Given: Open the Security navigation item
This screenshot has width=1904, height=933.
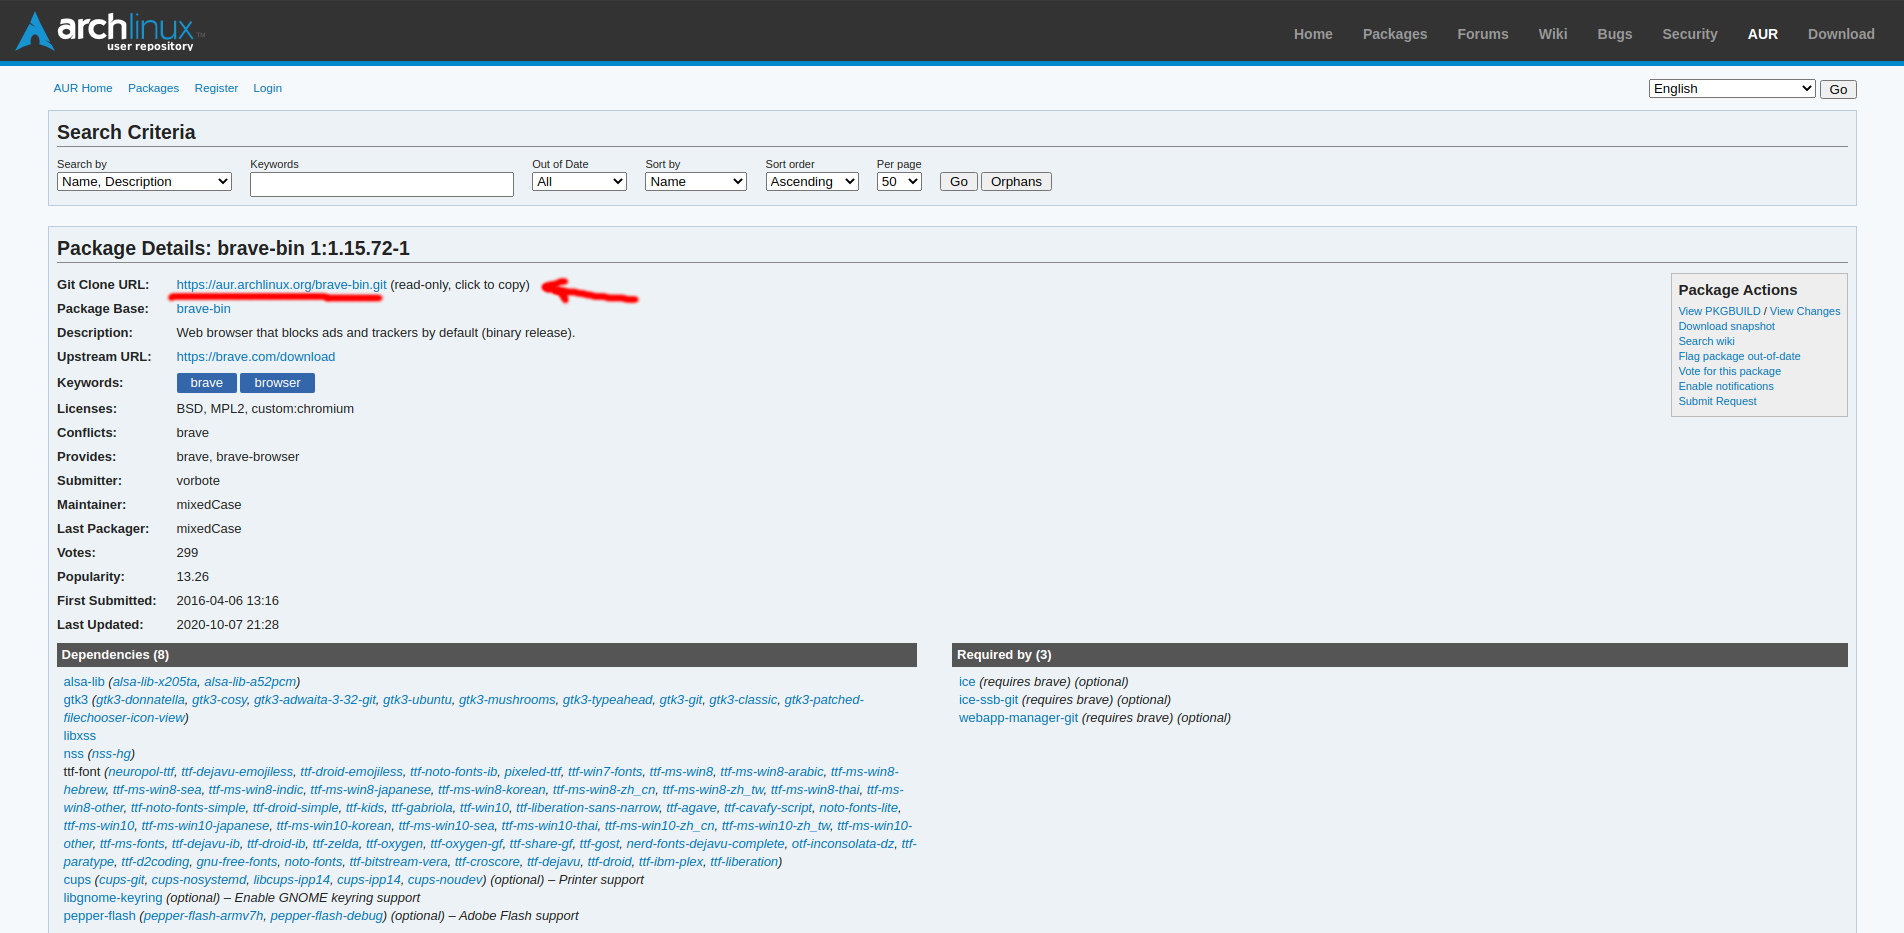Looking at the screenshot, I should coord(1689,34).
